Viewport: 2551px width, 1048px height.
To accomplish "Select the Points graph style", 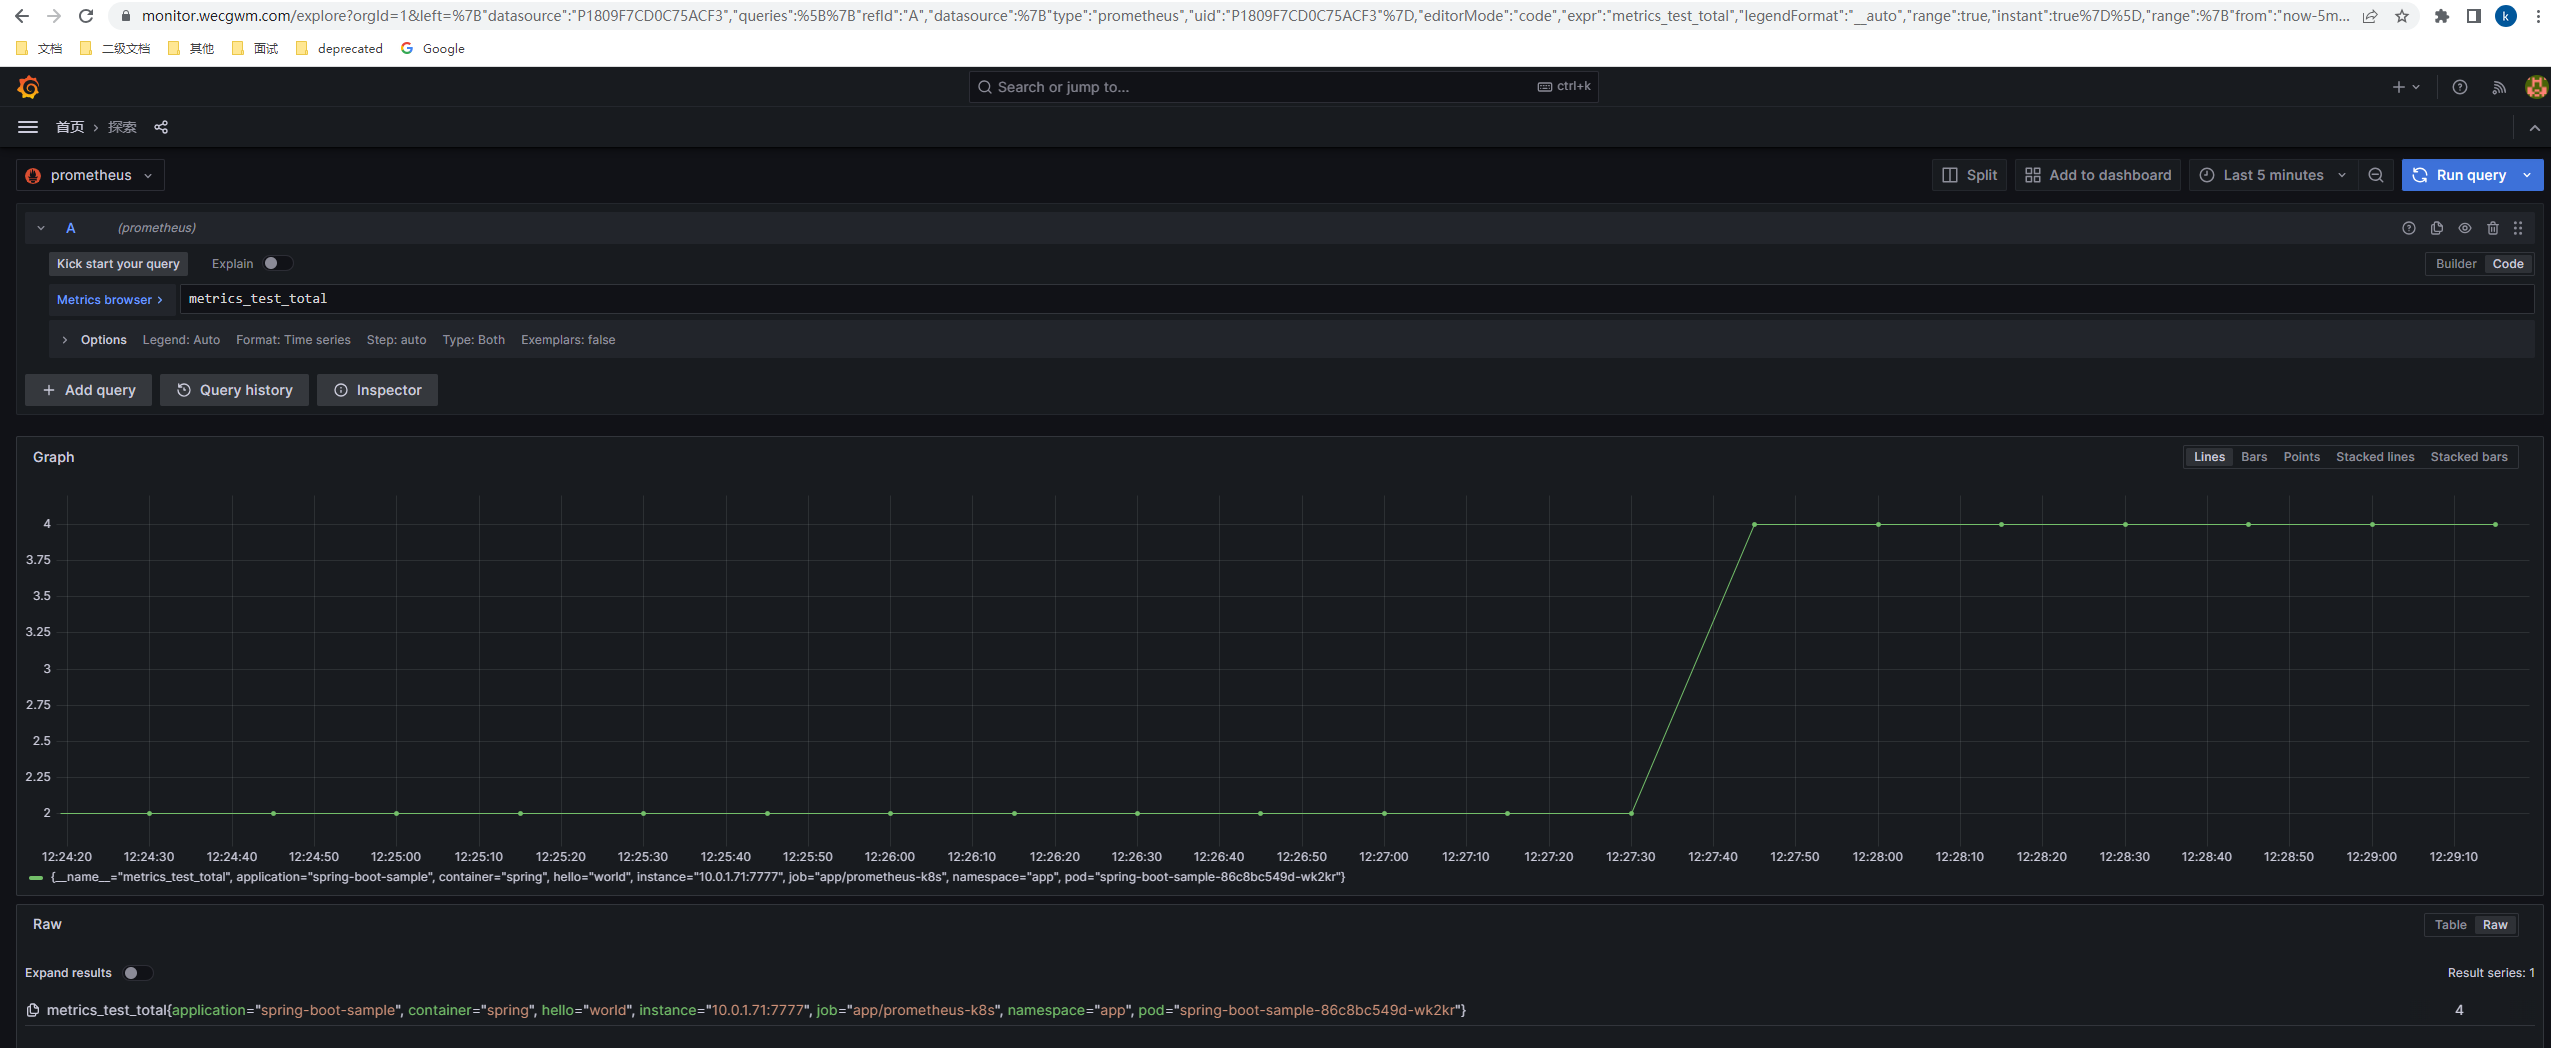I will 2301,457.
